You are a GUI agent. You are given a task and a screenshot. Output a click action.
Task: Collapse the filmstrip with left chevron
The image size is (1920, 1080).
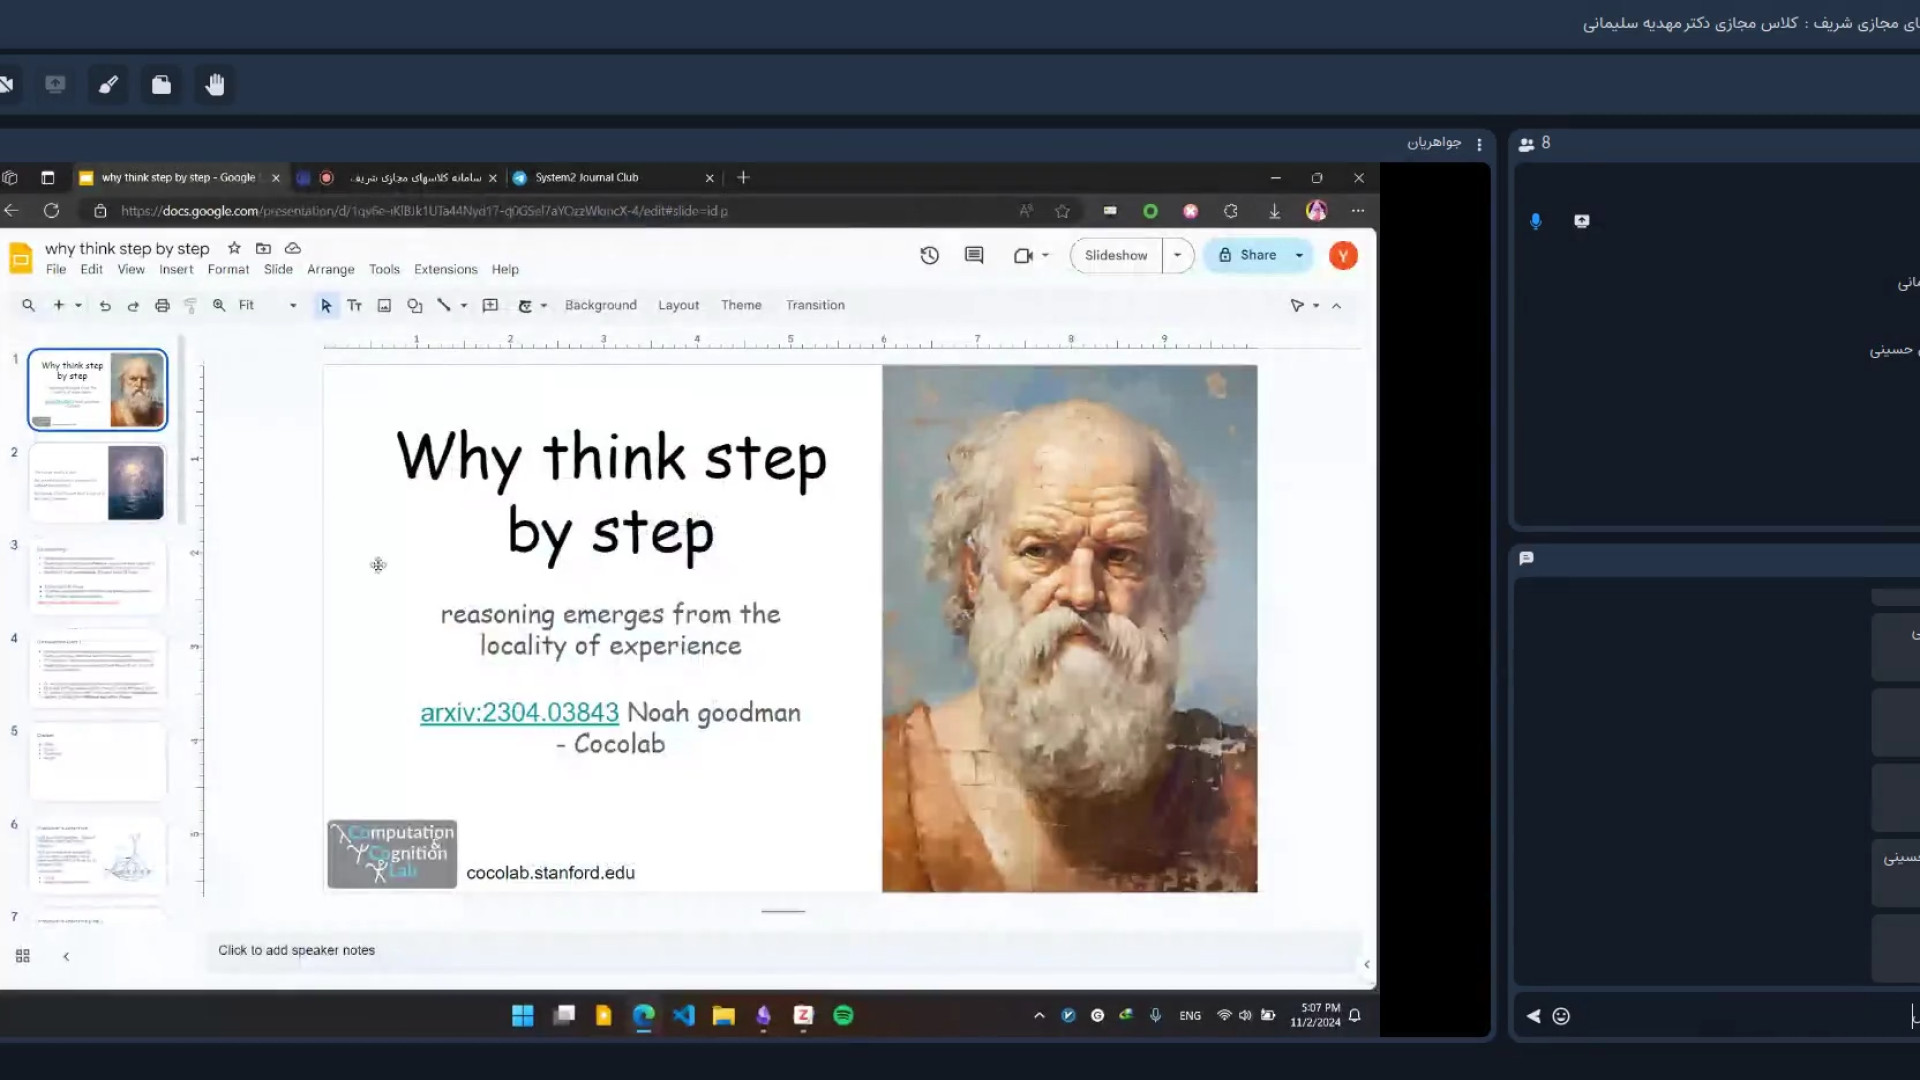pyautogui.click(x=66, y=957)
